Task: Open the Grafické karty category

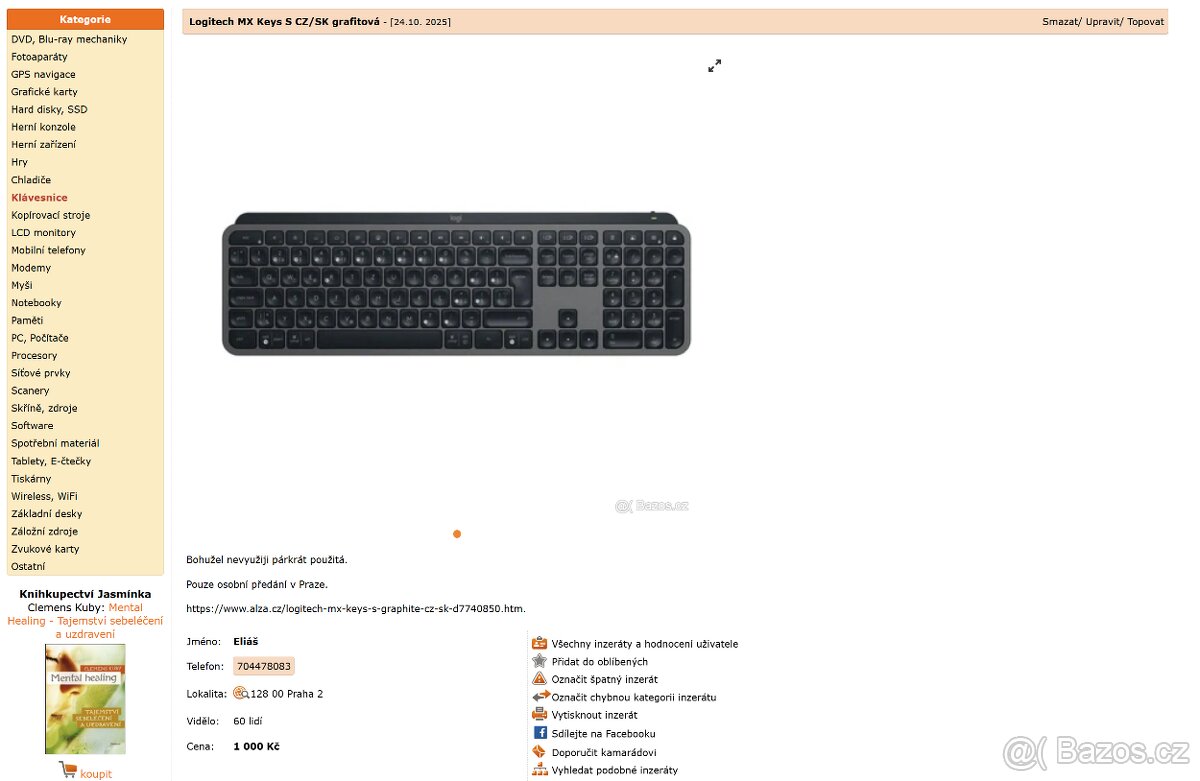Action: (44, 92)
